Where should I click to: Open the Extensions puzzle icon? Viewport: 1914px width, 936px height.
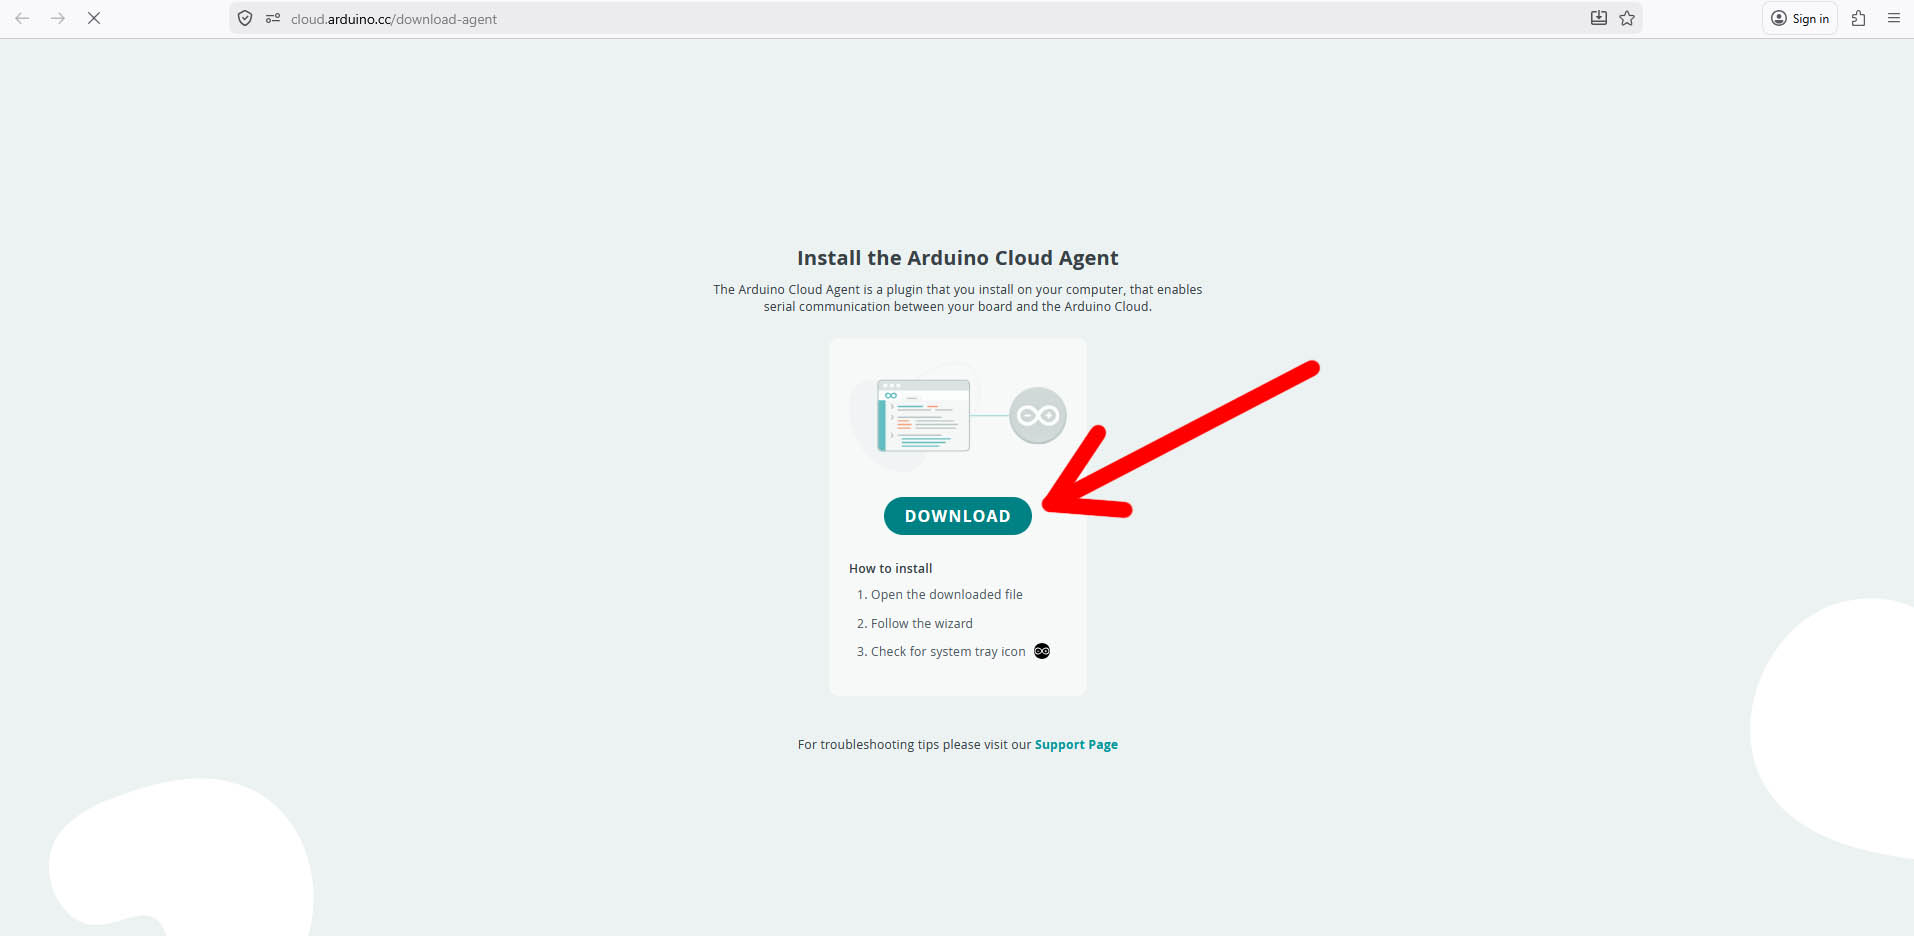click(x=1859, y=18)
